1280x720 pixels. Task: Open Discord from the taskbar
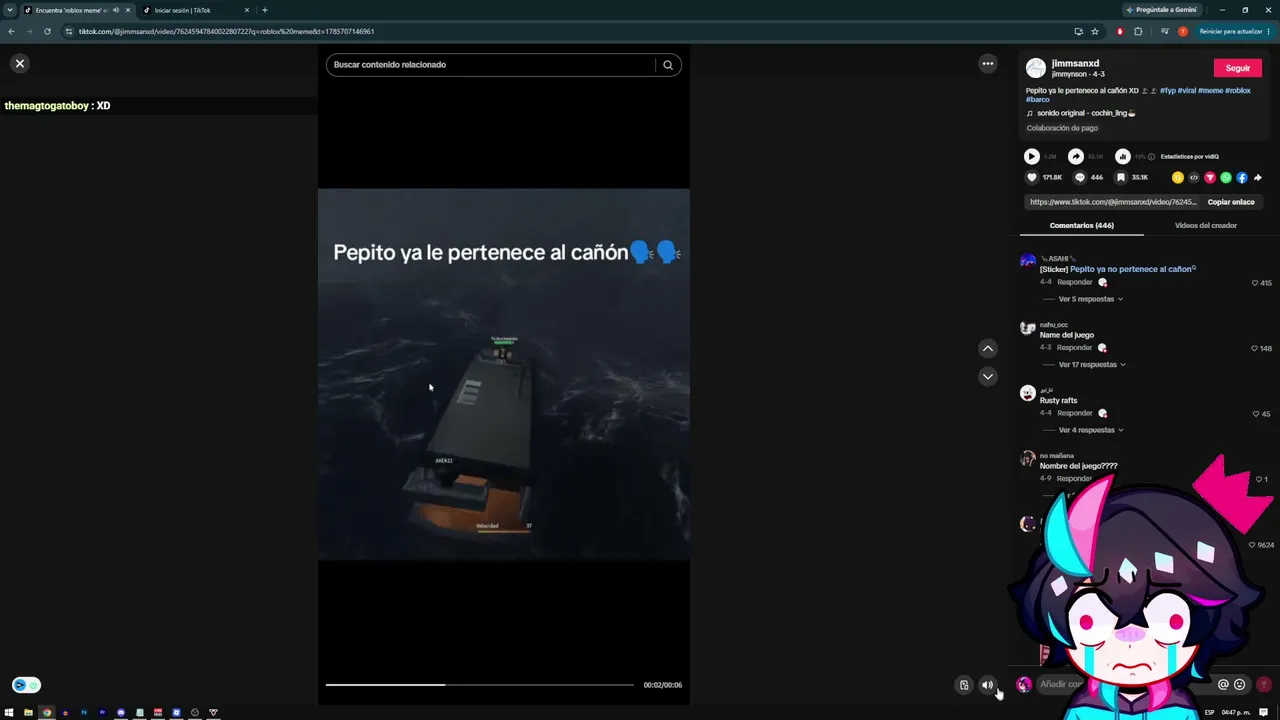[x=121, y=712]
